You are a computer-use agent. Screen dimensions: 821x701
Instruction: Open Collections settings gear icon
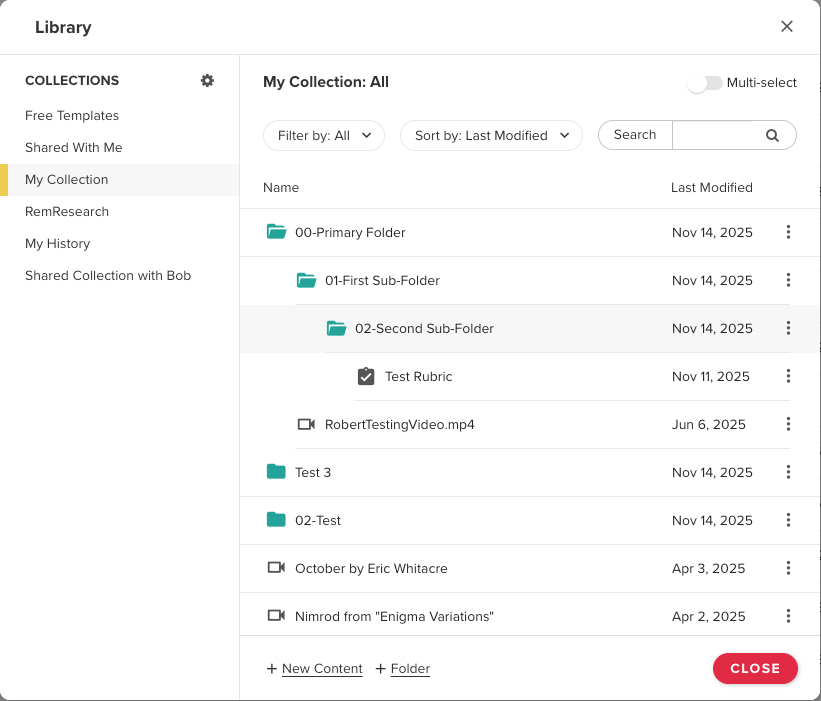point(207,81)
